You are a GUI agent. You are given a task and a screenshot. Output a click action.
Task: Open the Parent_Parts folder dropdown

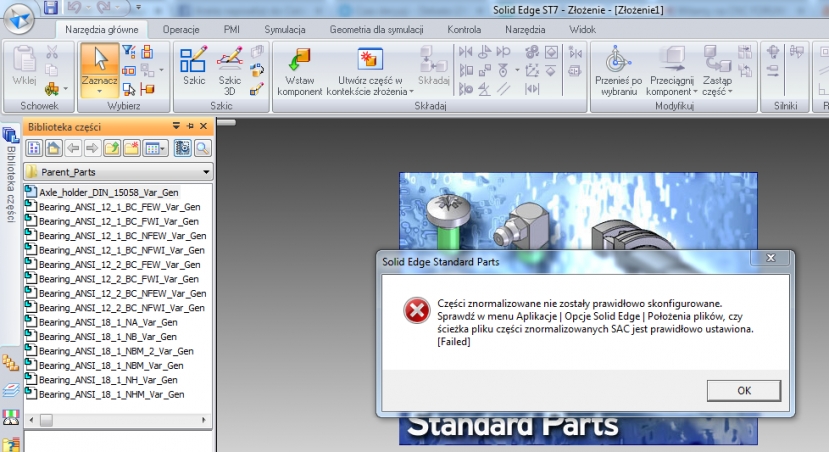(x=206, y=172)
